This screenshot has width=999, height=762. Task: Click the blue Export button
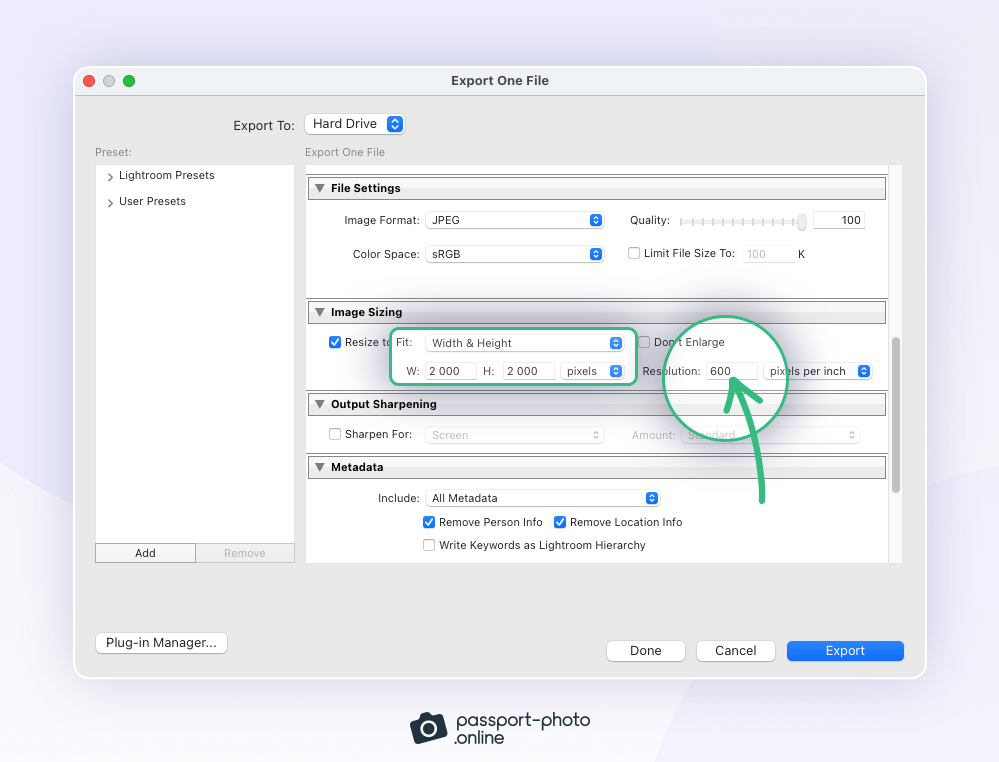click(845, 651)
